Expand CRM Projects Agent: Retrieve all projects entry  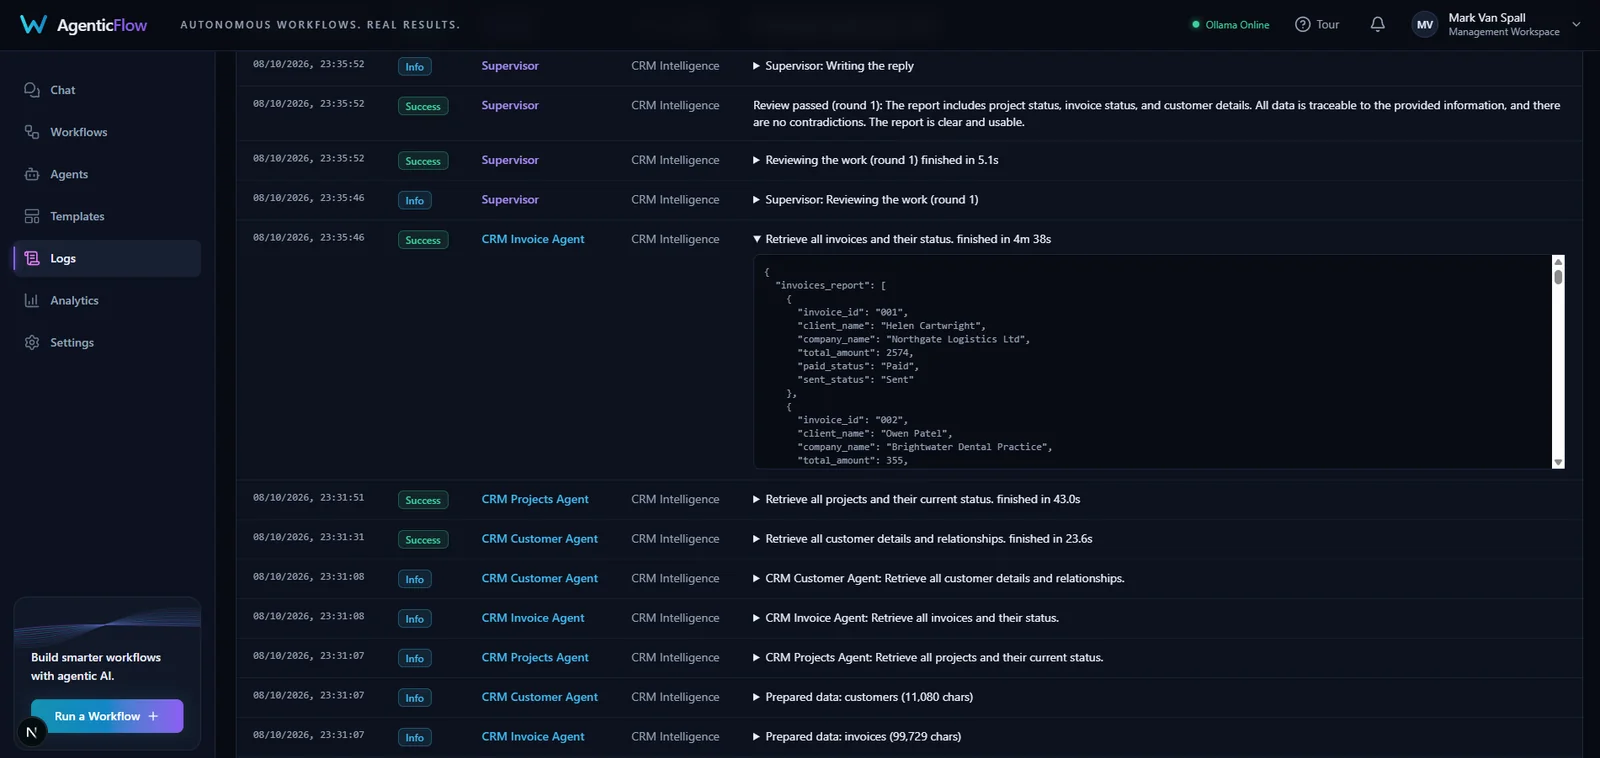click(757, 658)
